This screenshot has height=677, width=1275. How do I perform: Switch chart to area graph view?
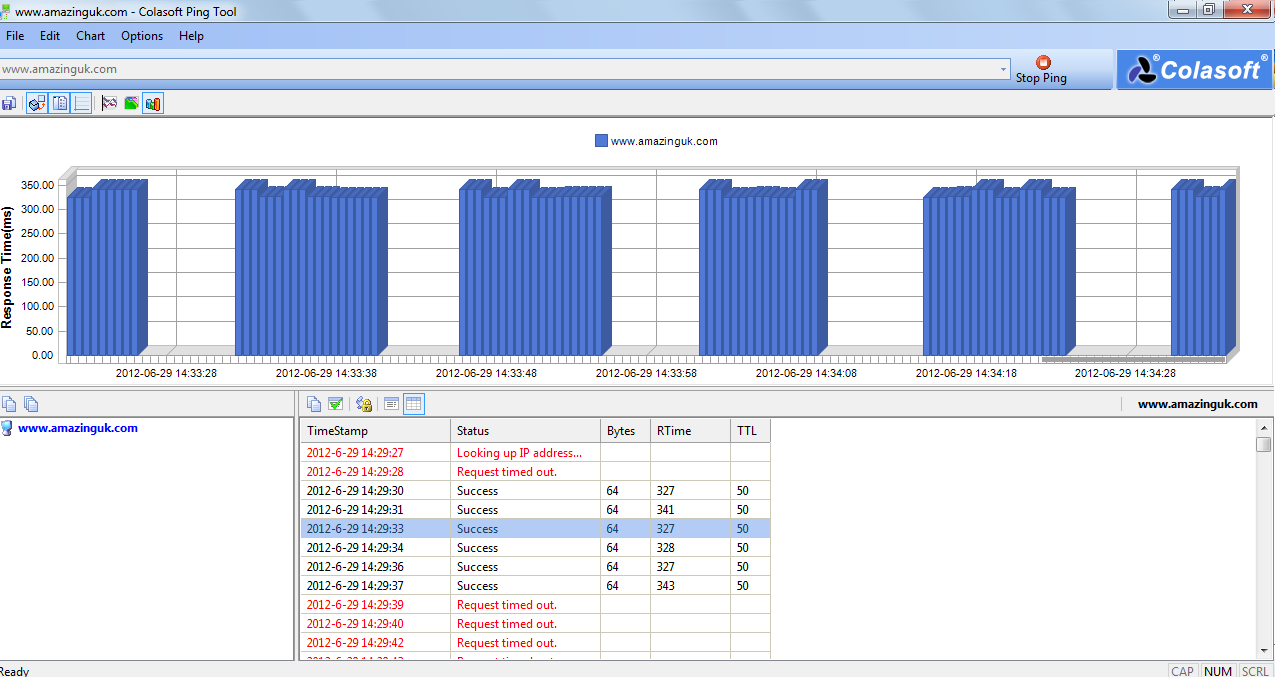131,103
